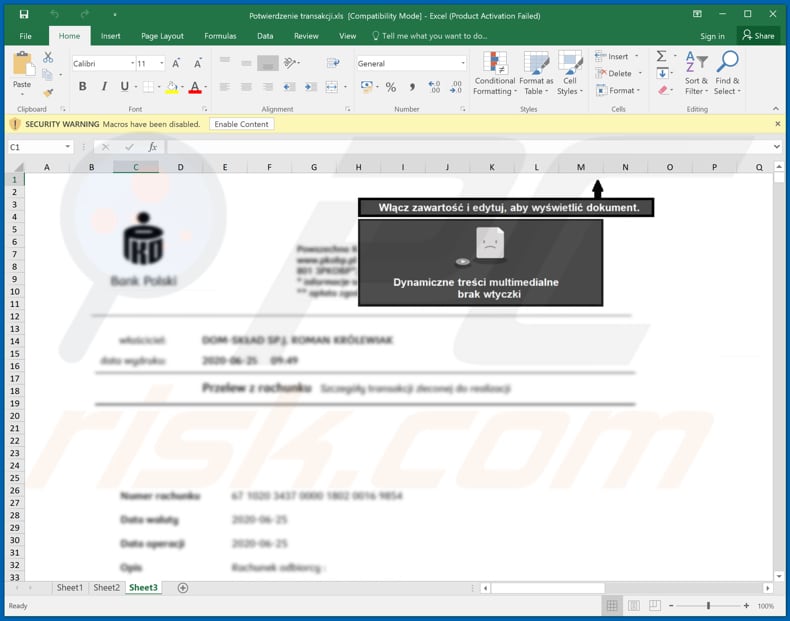Collapse the ribbon with chevron
The height and width of the screenshot is (621, 790).
(776, 109)
